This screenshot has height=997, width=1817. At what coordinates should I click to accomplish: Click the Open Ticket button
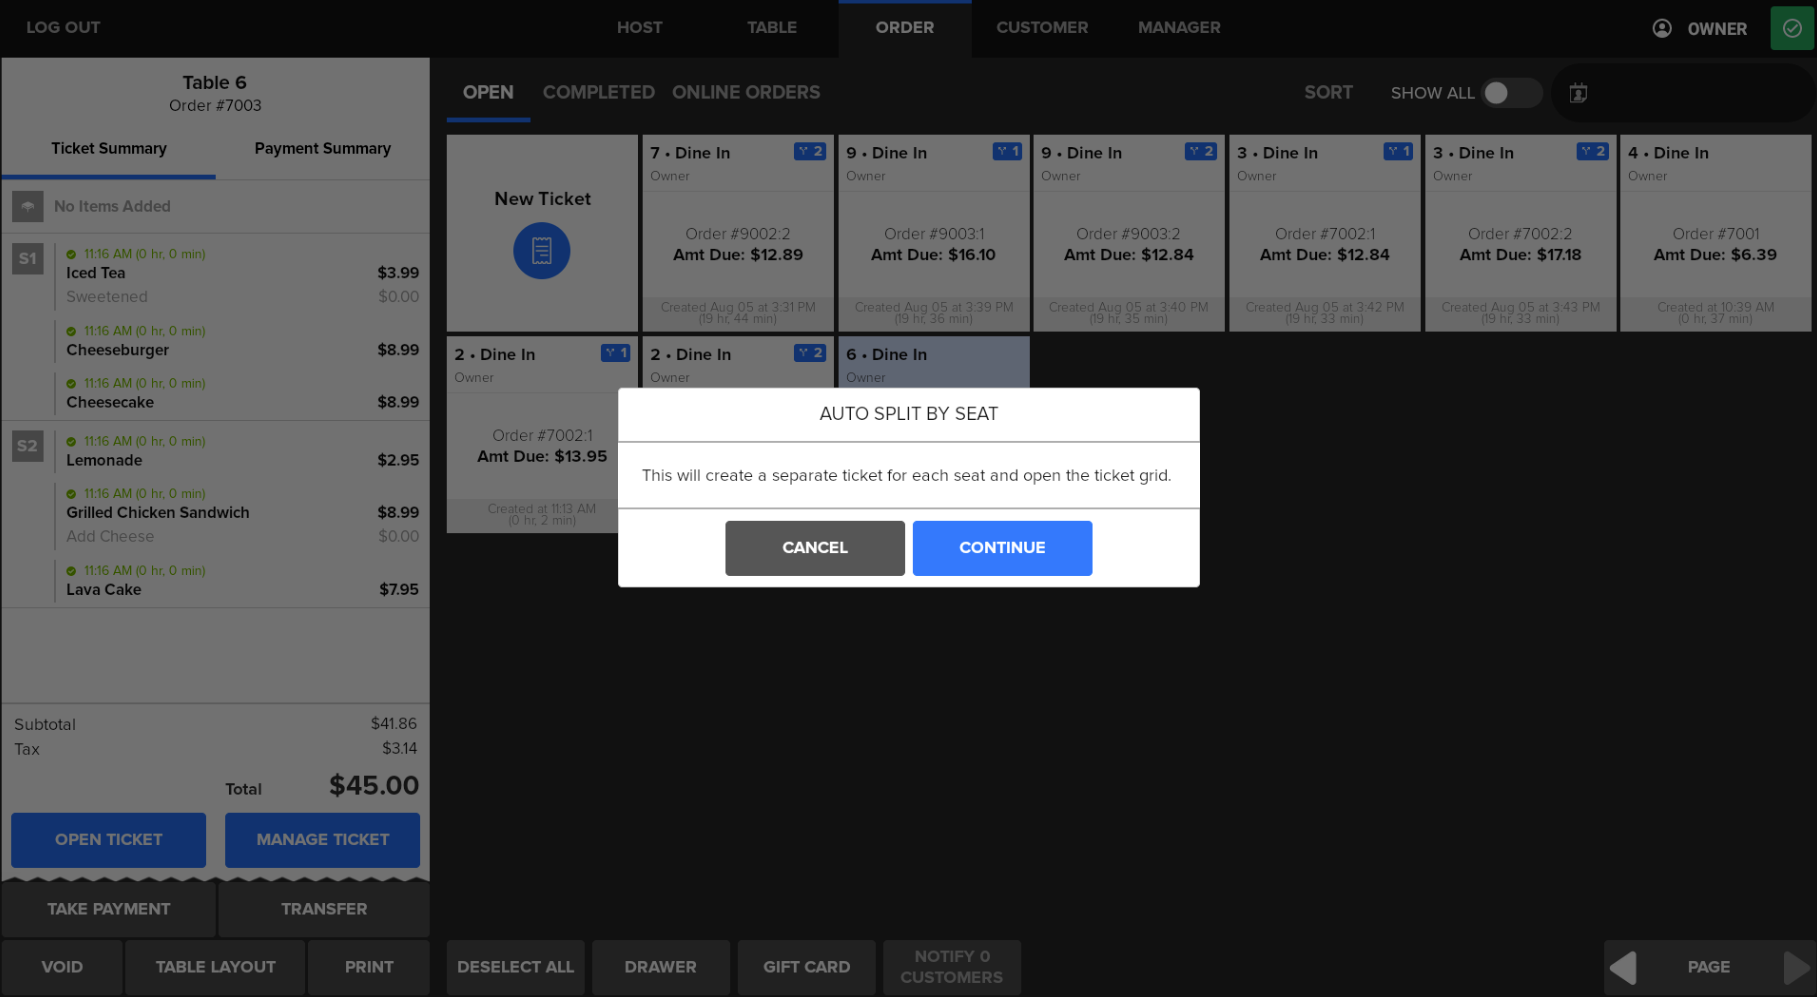point(109,840)
